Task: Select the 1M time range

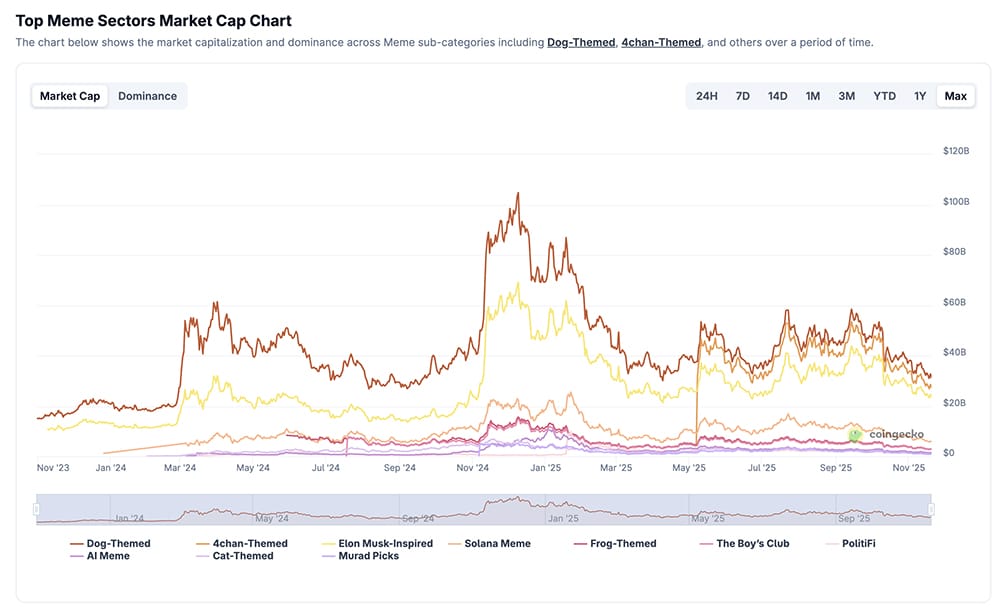Action: pyautogui.click(x=811, y=96)
